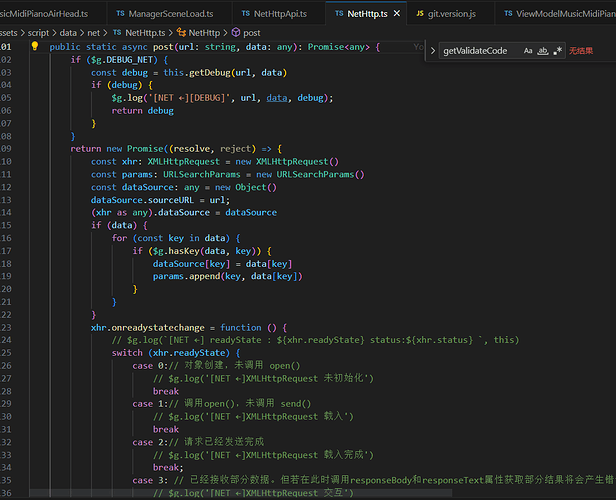Click 'case 2:' label in switch
The image size is (616, 500).
tap(150, 442)
